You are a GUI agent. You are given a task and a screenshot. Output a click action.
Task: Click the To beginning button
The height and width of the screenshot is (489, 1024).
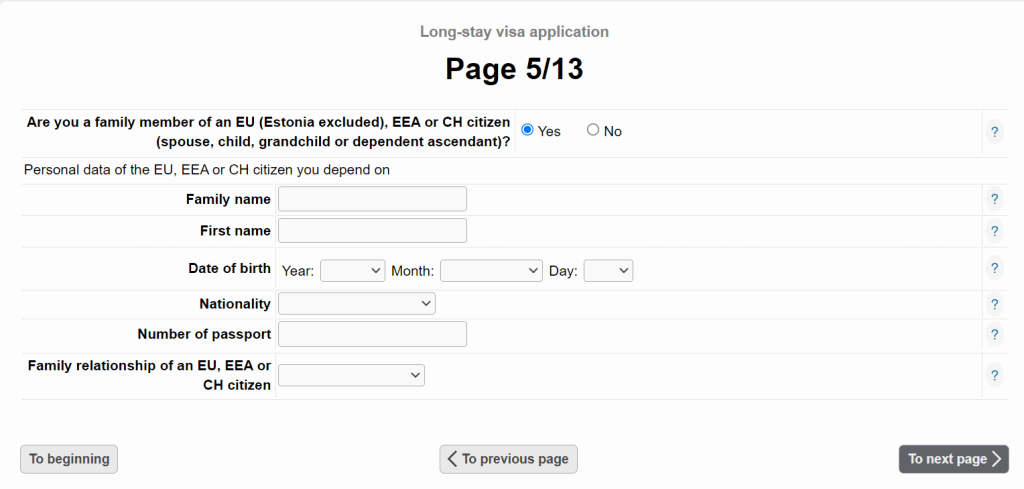[x=69, y=459]
